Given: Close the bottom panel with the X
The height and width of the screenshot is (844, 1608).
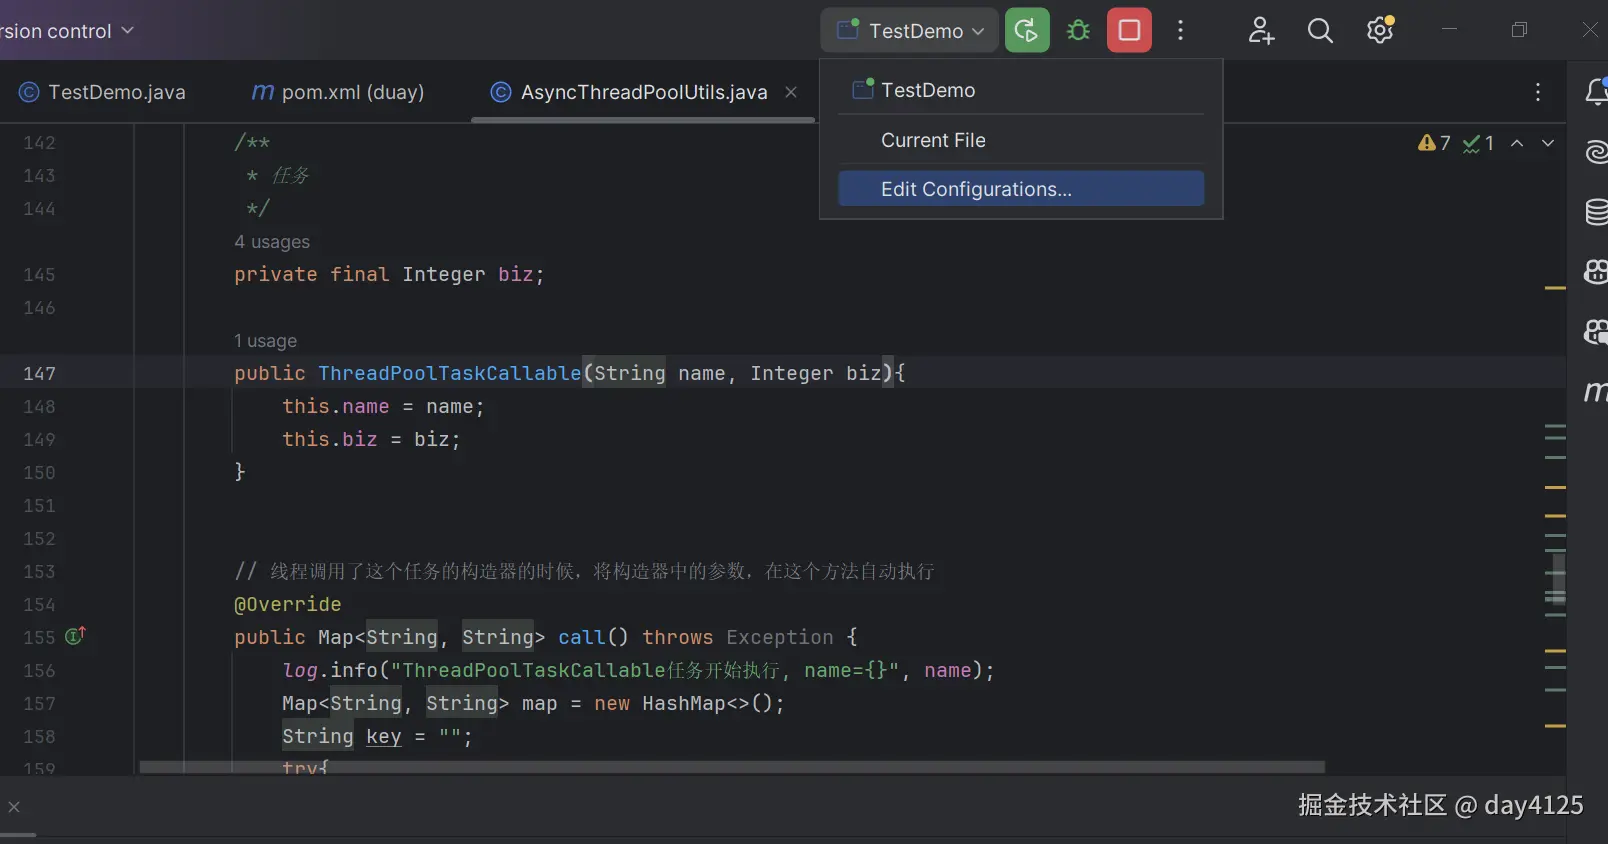Looking at the screenshot, I should pyautogui.click(x=14, y=806).
